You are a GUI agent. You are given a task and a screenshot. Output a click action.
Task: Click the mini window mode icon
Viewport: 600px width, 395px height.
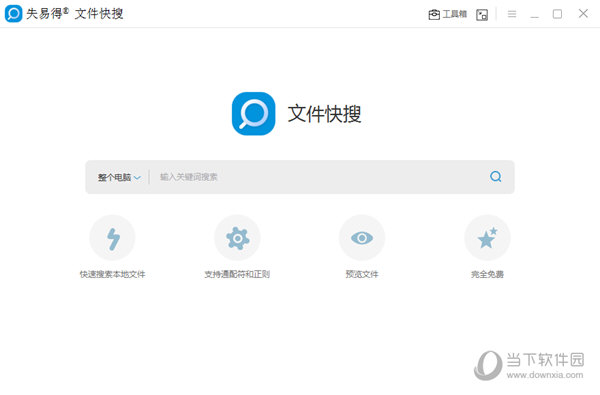(482, 15)
